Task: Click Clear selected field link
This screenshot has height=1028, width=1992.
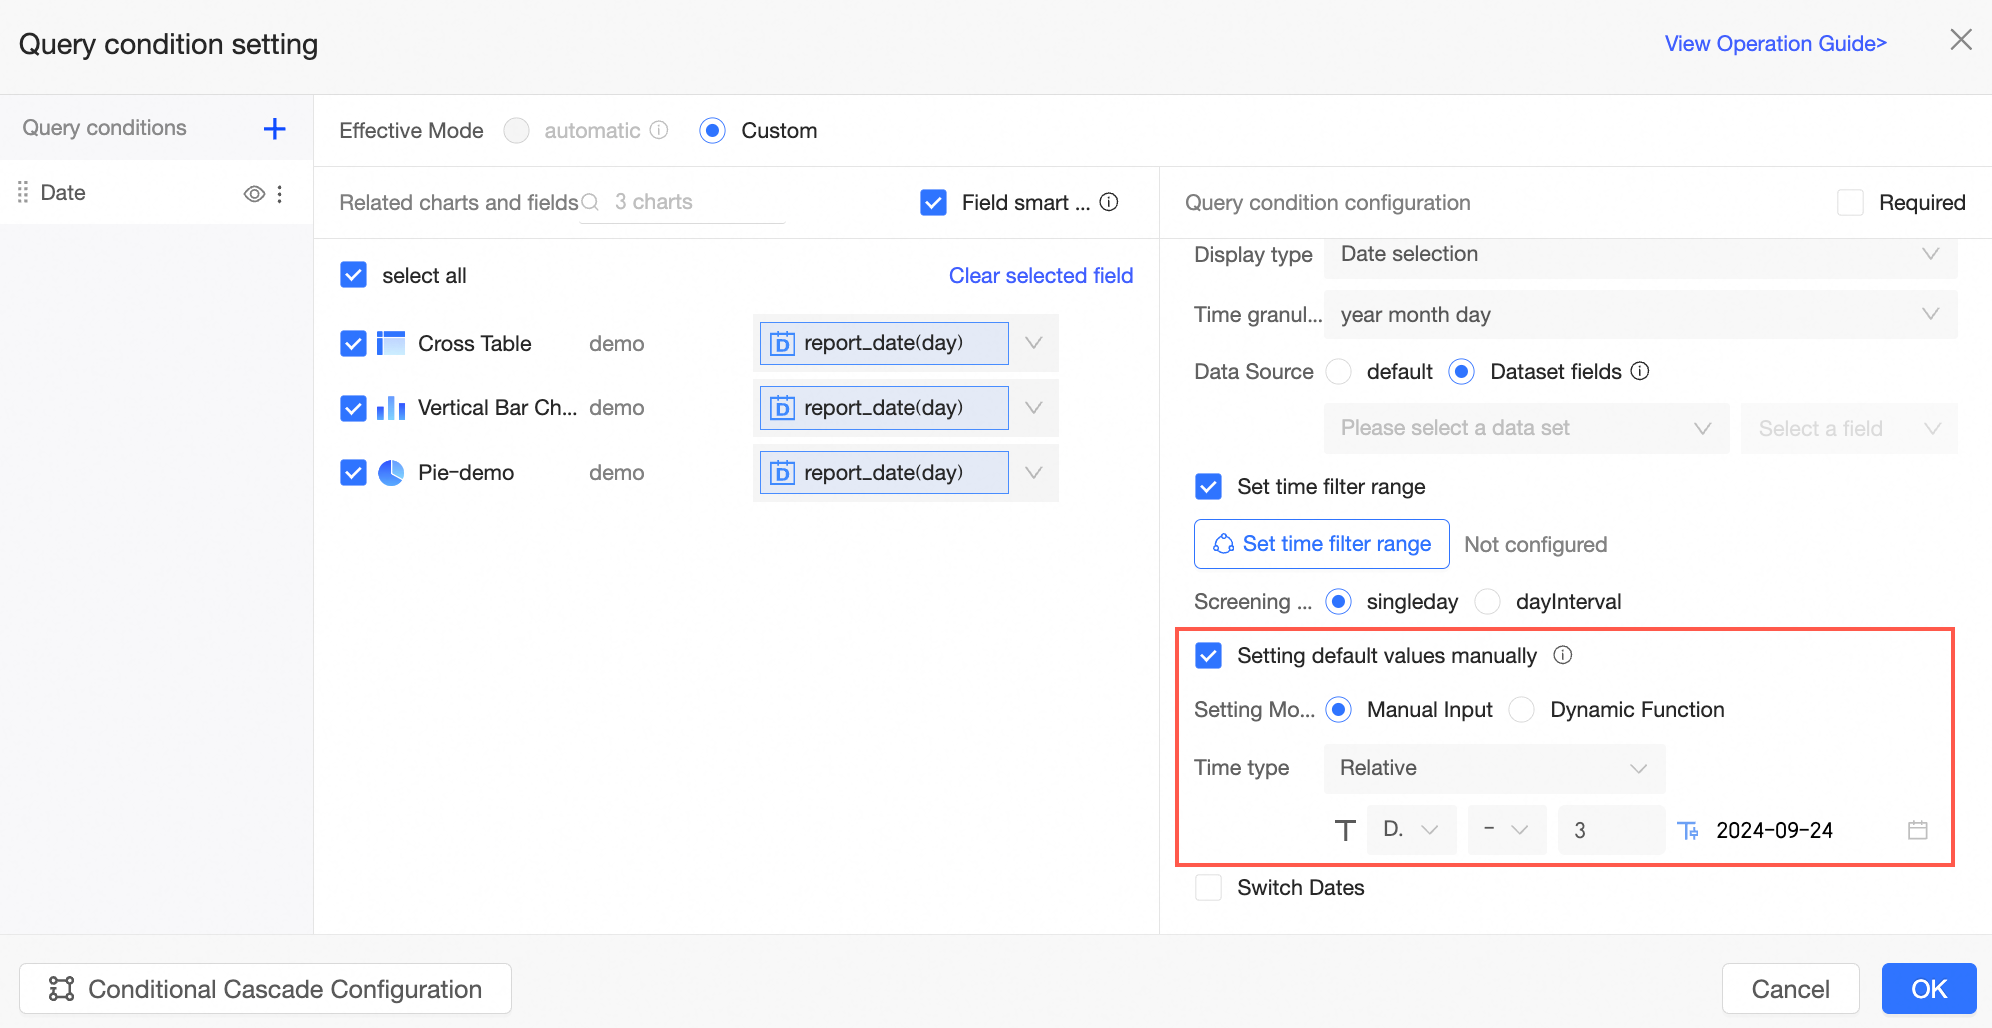Action: coord(1040,276)
